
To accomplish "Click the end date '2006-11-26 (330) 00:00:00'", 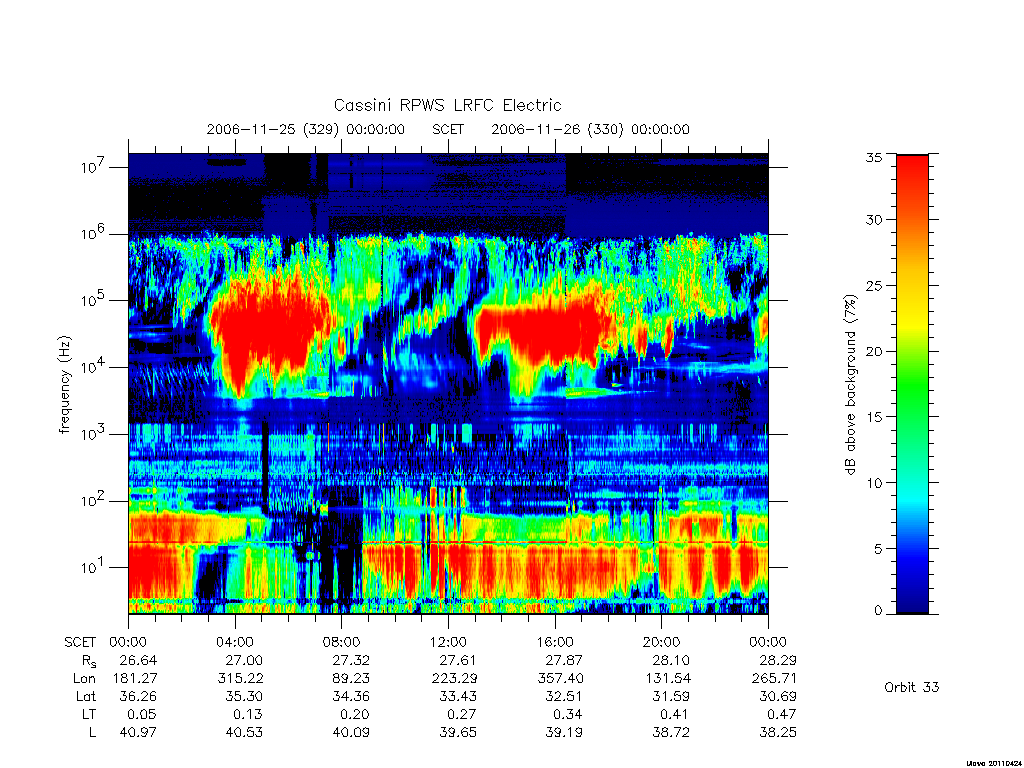I will coord(590,129).
